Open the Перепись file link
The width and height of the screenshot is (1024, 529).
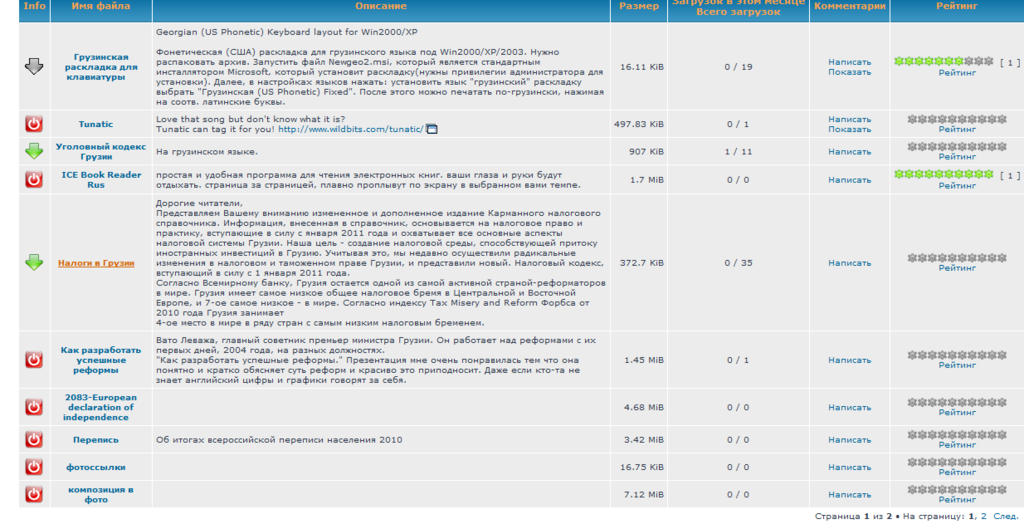(x=95, y=440)
